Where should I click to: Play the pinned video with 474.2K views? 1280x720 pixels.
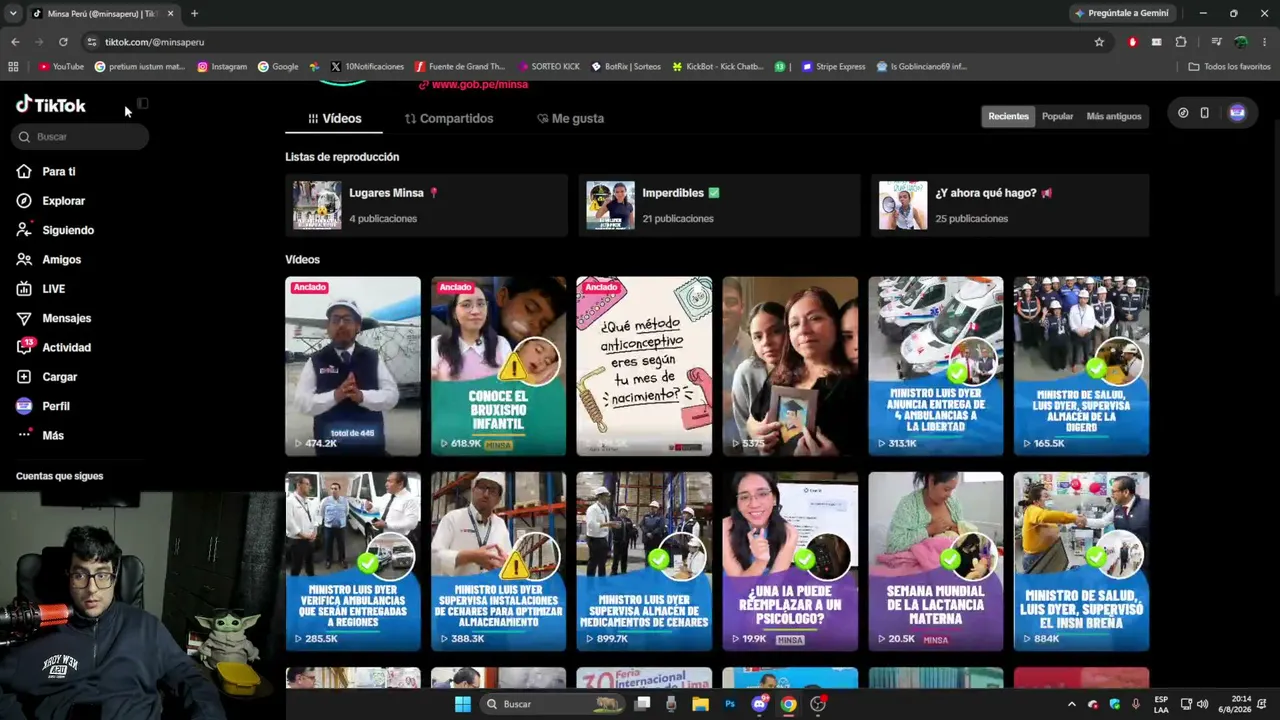click(353, 366)
